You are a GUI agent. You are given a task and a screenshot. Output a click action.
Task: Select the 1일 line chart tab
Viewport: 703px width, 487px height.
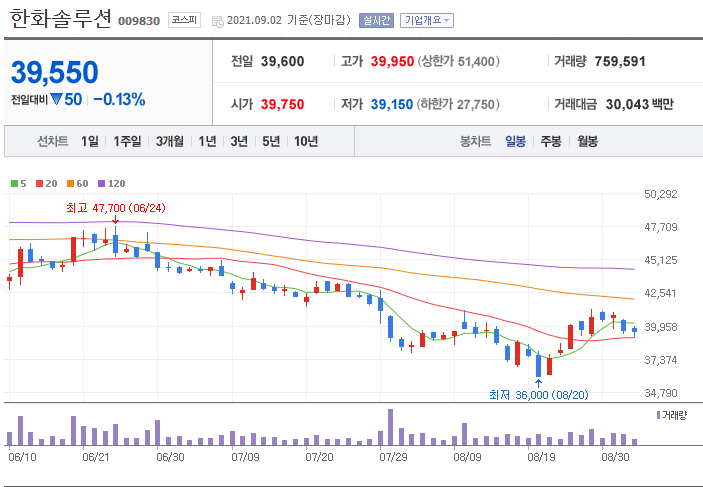click(x=90, y=141)
